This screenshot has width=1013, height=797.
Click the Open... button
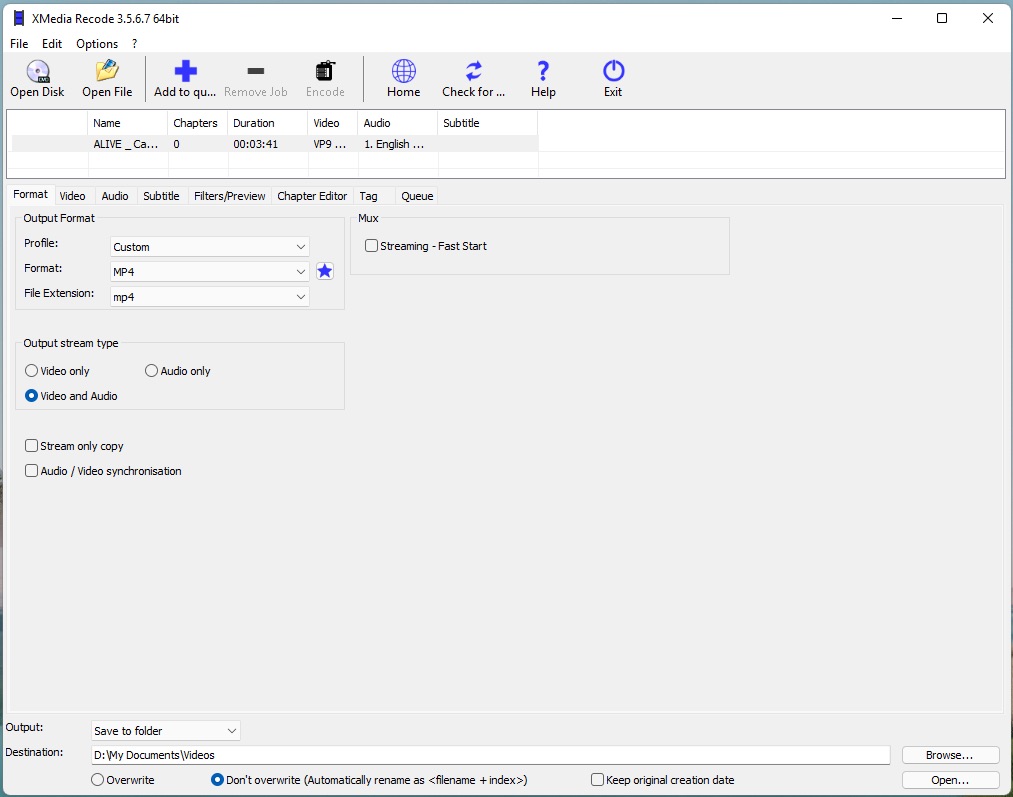[x=950, y=780]
